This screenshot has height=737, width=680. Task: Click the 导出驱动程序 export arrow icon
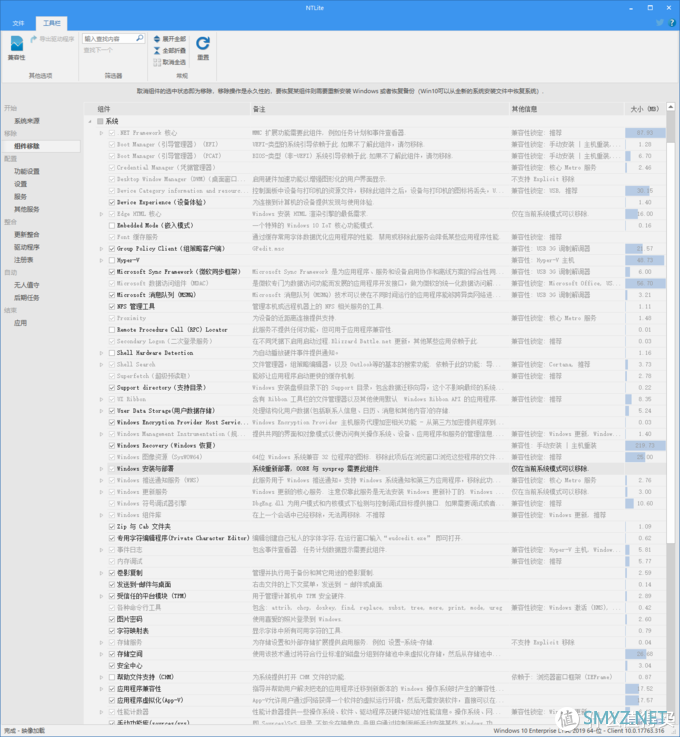pyautogui.click(x=33, y=39)
